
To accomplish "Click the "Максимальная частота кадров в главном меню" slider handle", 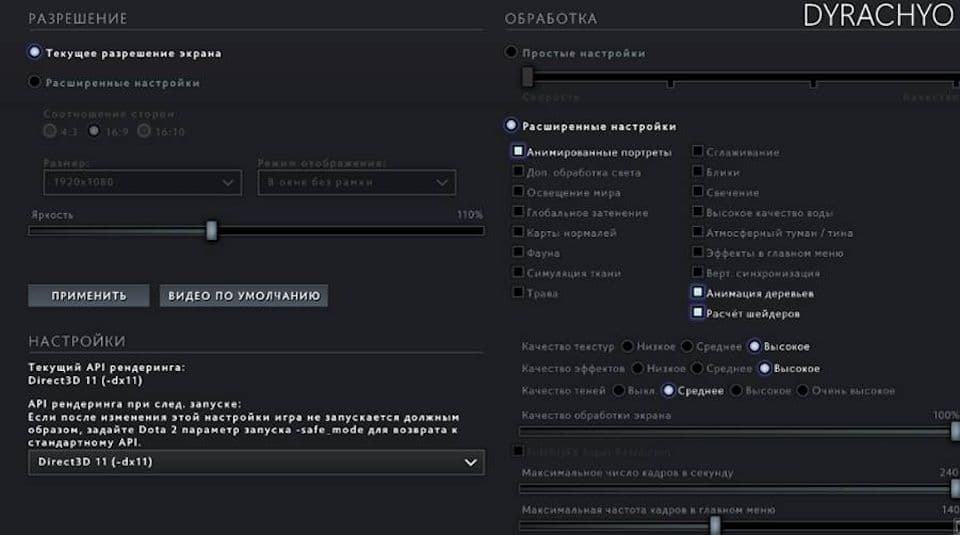I will [714, 524].
